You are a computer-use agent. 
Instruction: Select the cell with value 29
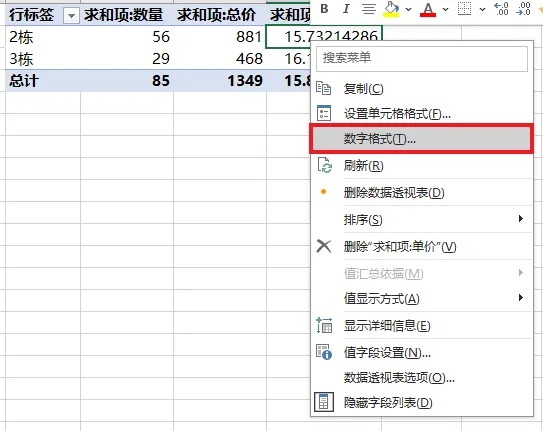(127, 59)
